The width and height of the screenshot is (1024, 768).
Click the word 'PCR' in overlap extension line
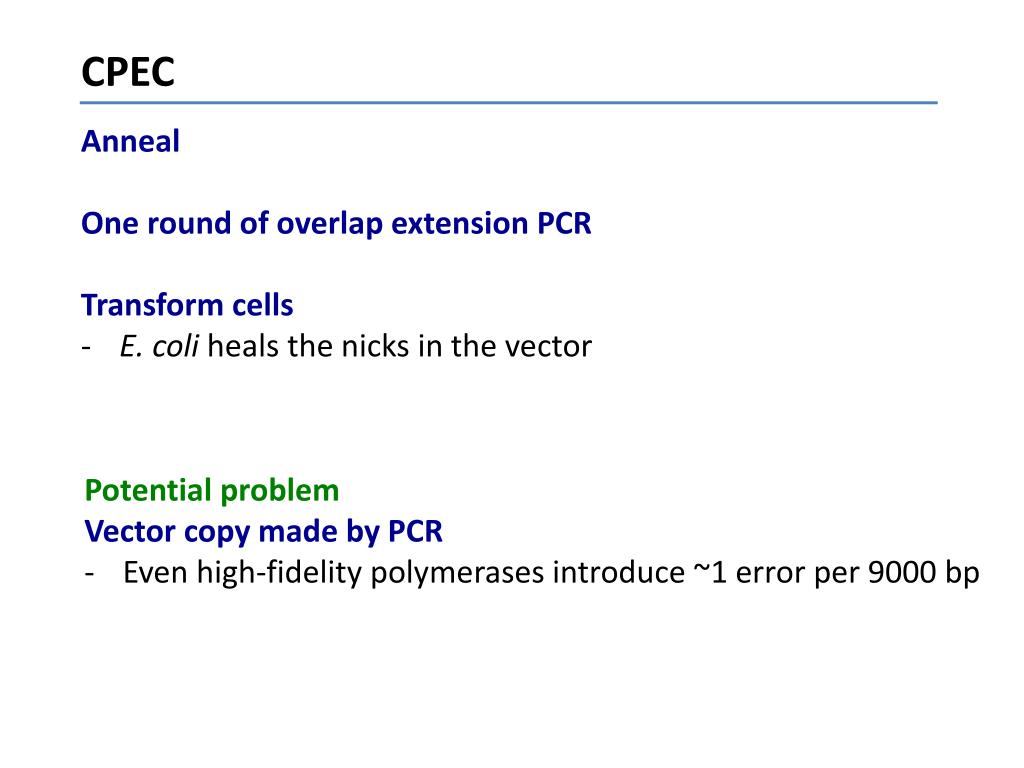(564, 223)
